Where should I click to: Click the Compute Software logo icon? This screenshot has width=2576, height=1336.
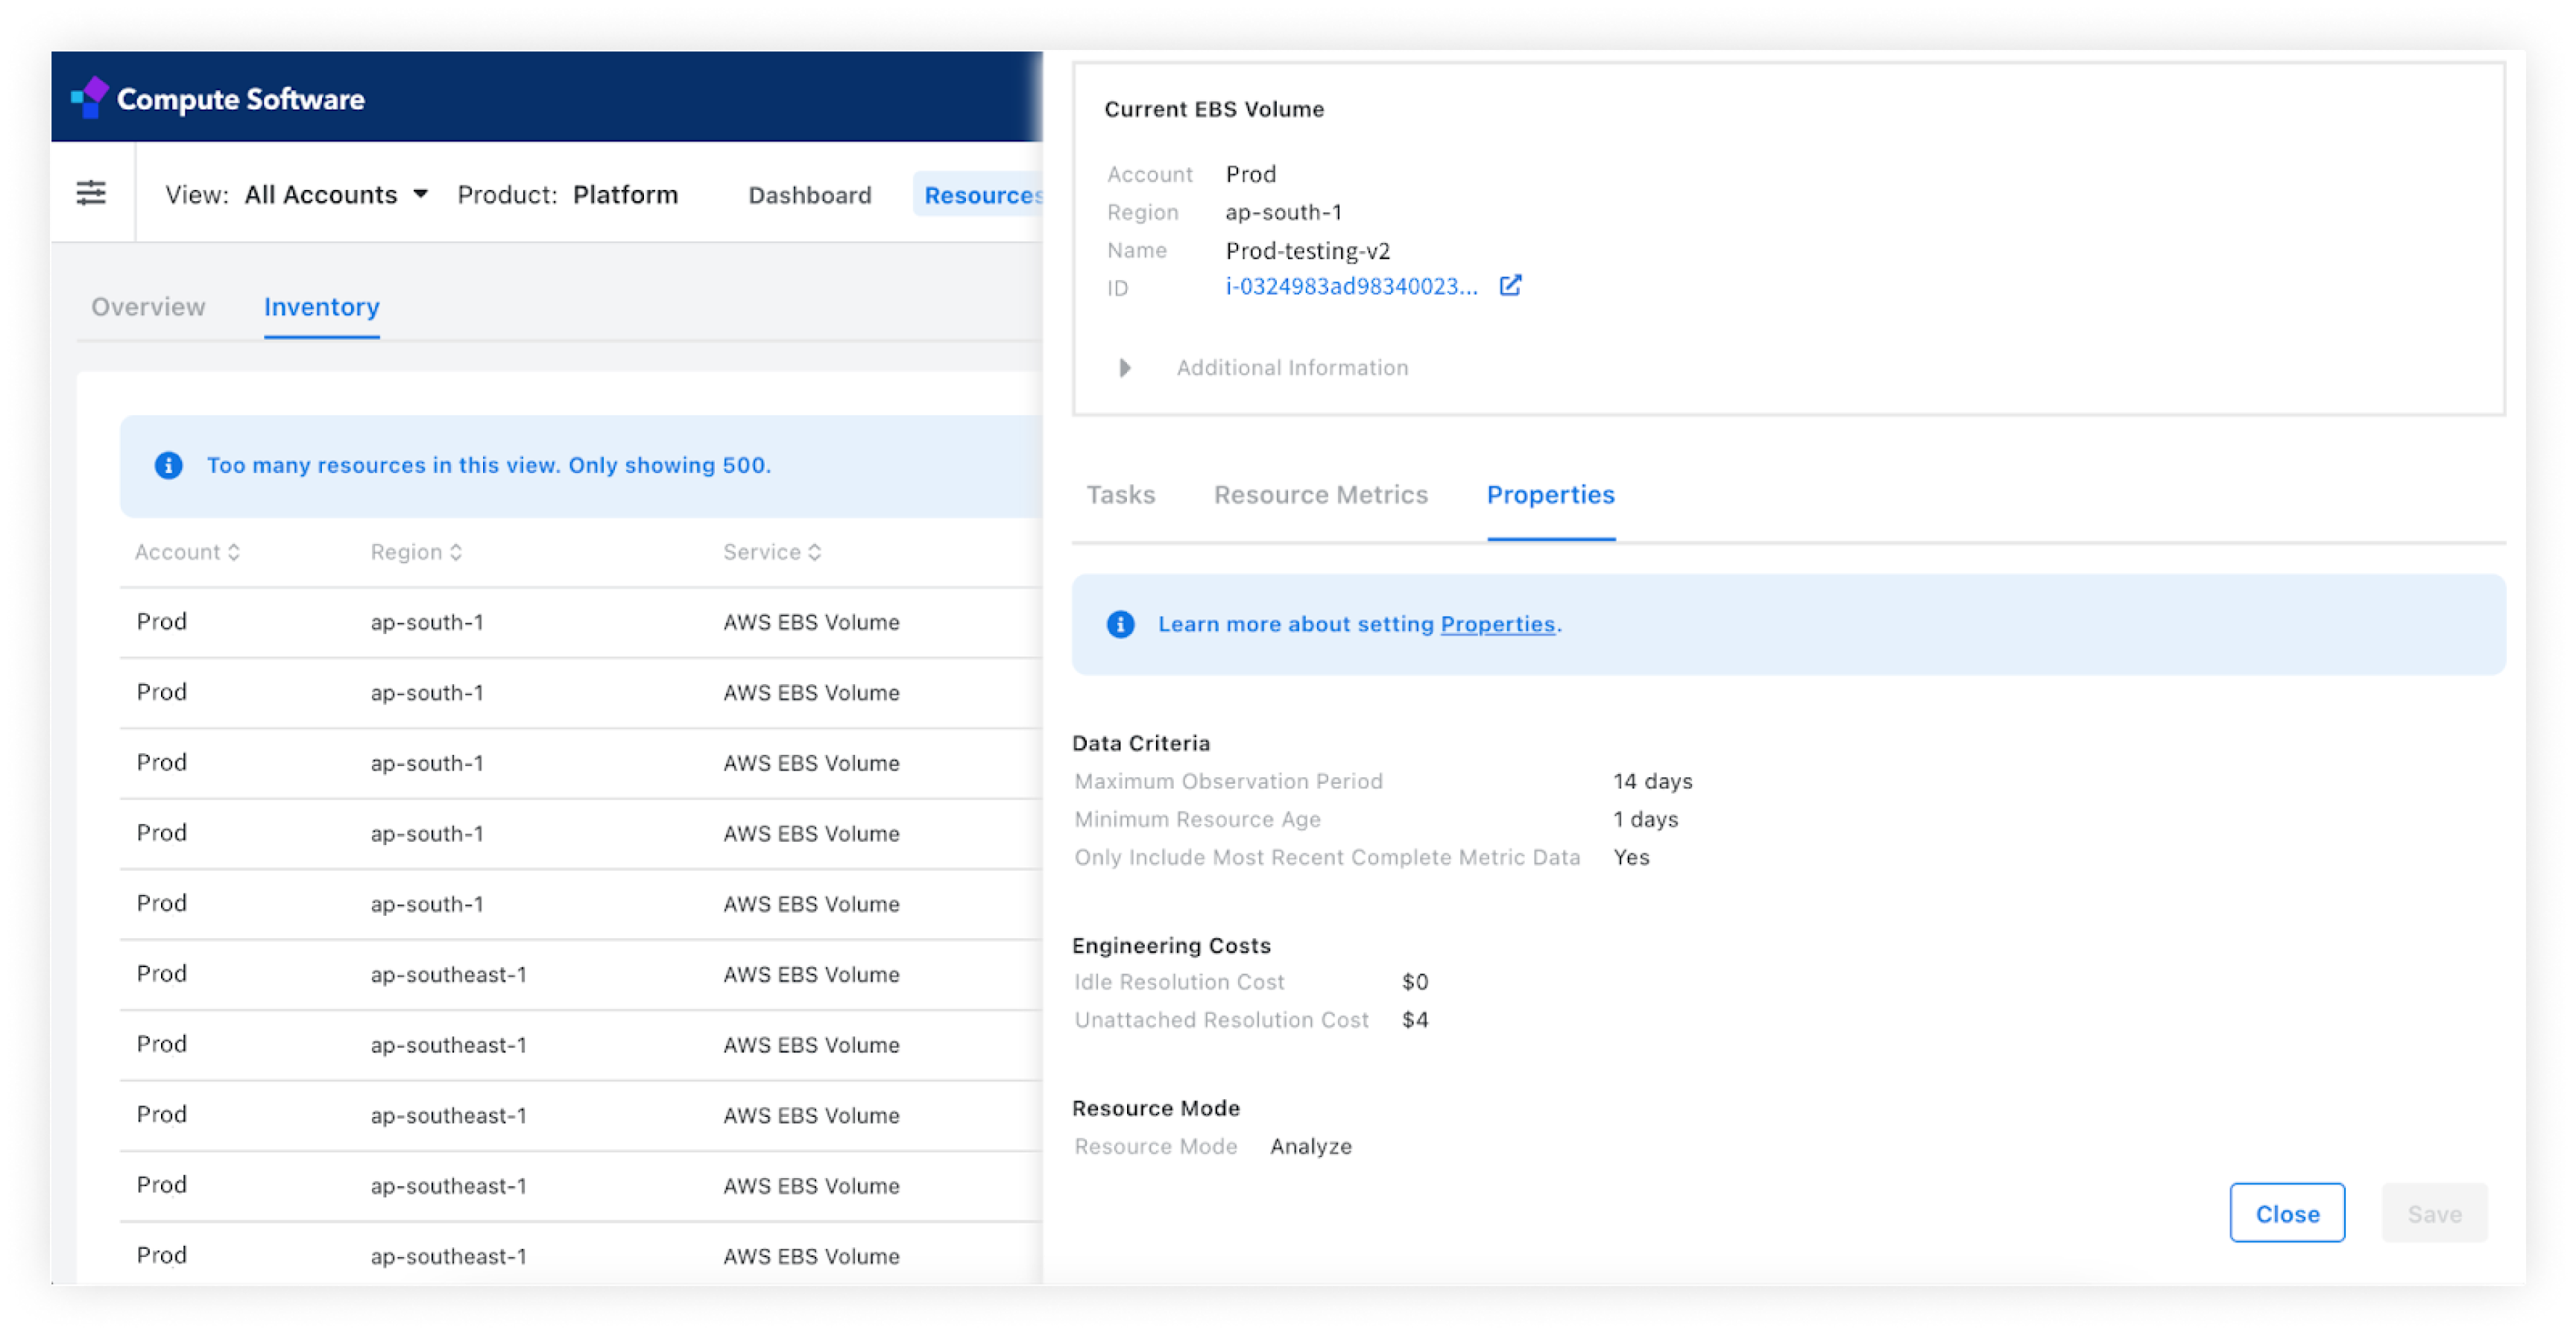90,98
